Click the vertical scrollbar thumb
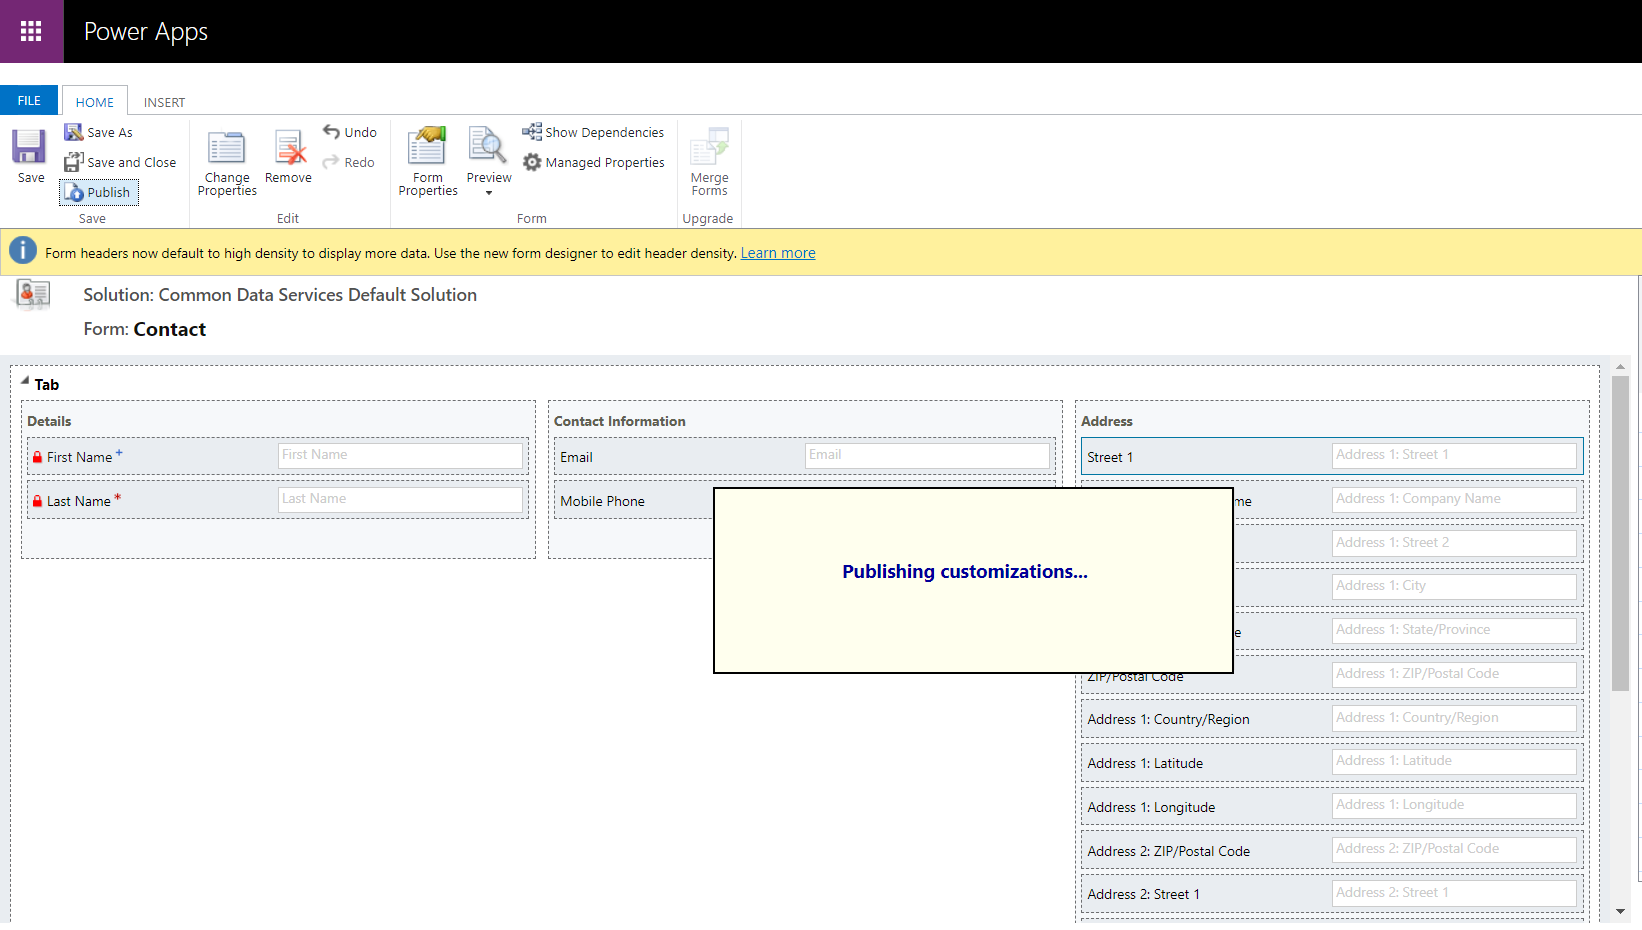 click(1620, 533)
